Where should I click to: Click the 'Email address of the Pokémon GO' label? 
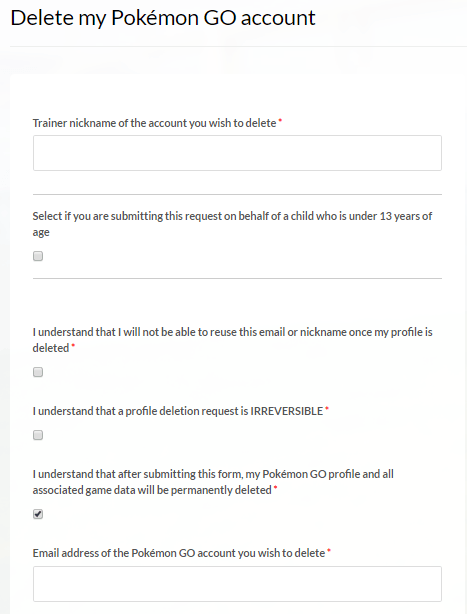179,553
